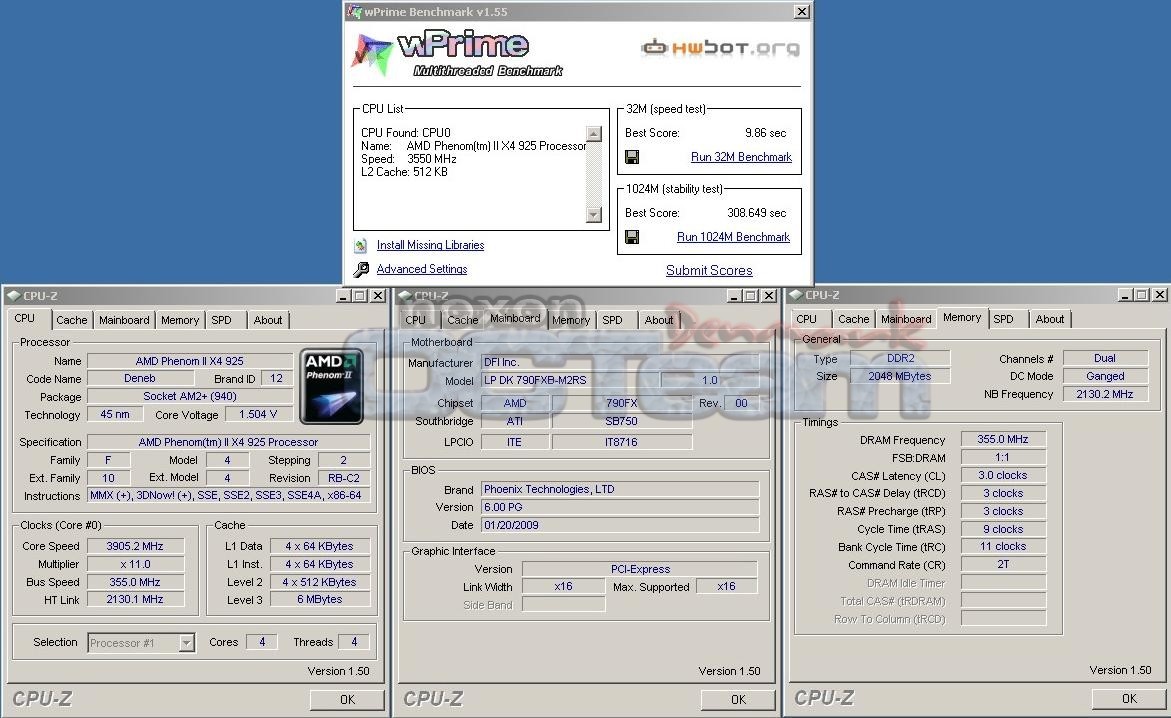Click the Advanced Settings wrench icon
Screen dimensions: 1171x718
361,269
